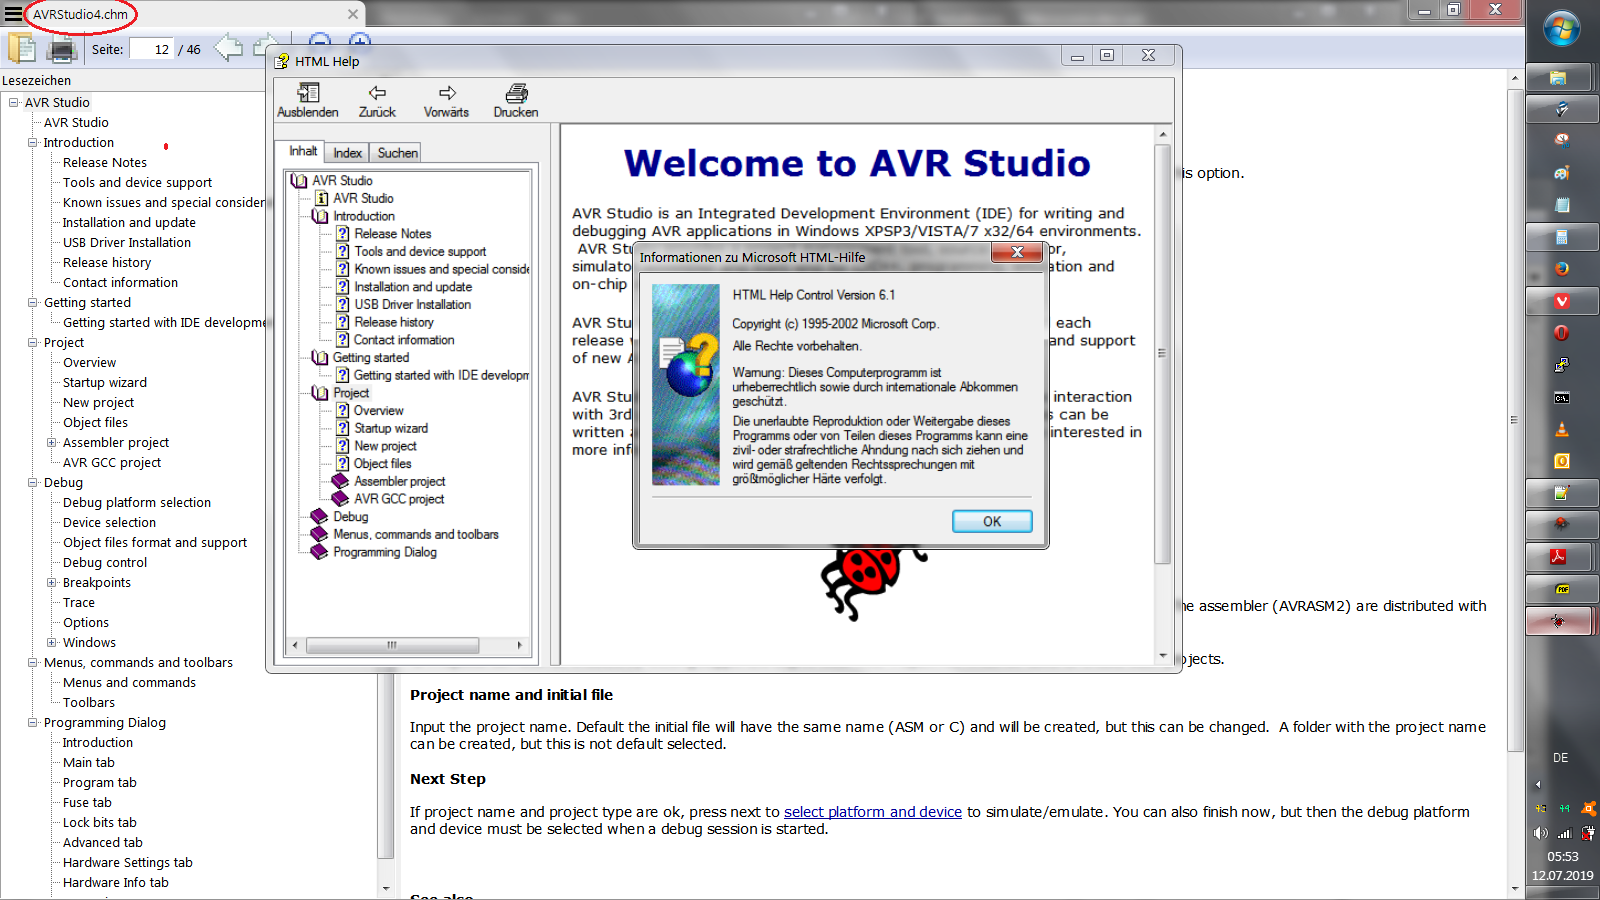Expand Assembler project node in bookmarks
1600x900 pixels.
(51, 442)
